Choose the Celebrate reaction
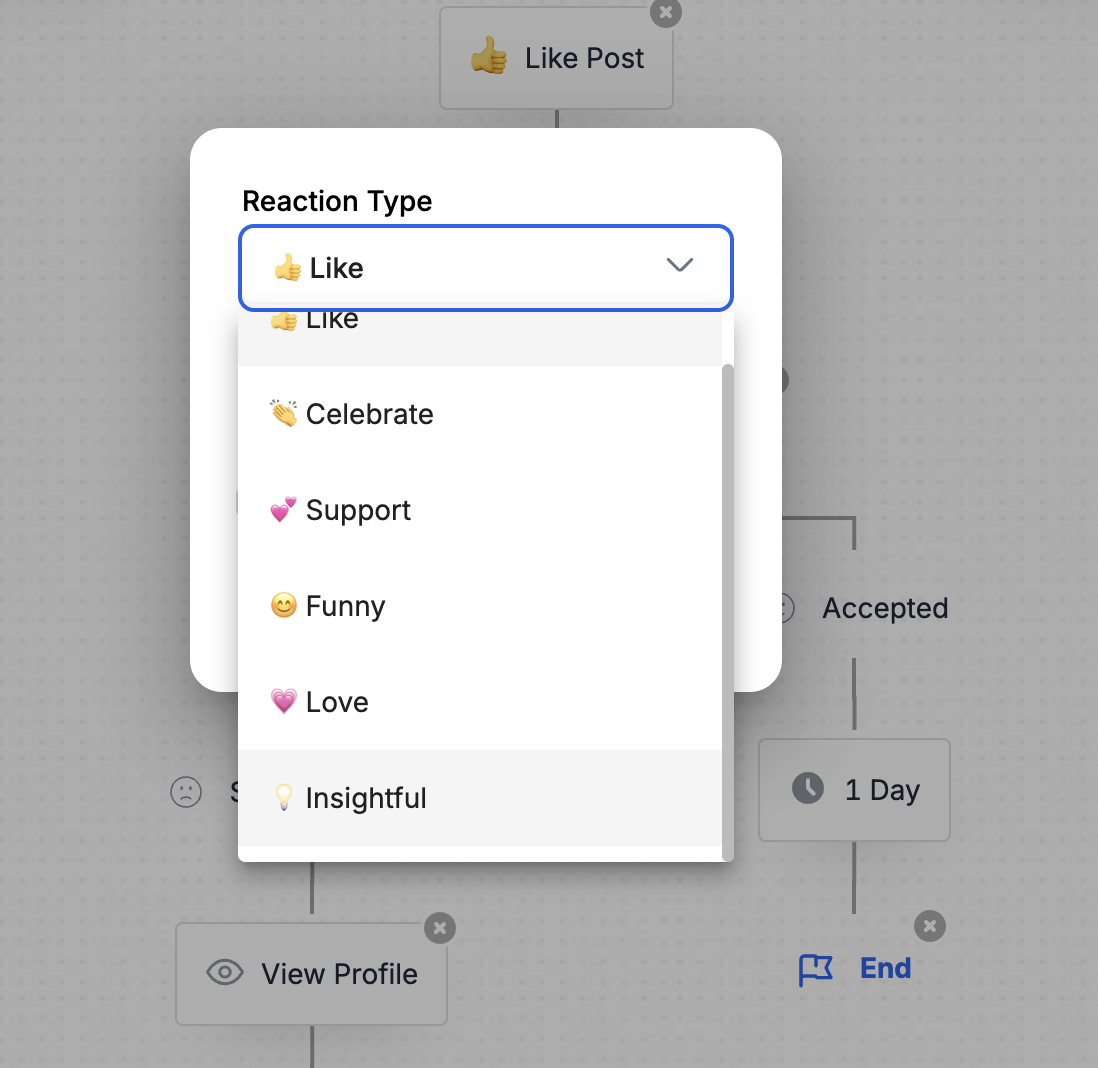 370,414
